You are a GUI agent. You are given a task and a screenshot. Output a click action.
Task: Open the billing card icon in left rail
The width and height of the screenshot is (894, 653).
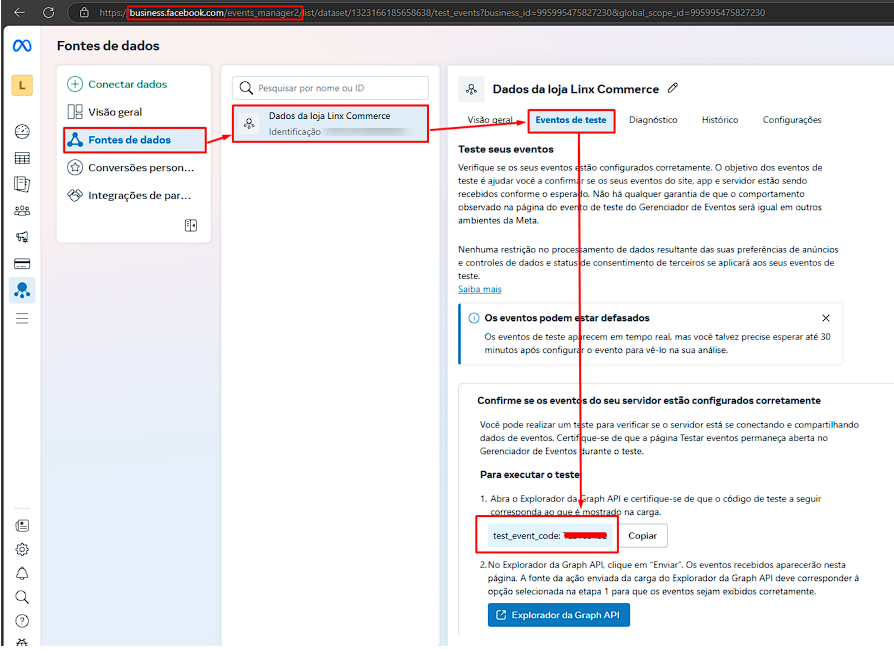coord(22,263)
